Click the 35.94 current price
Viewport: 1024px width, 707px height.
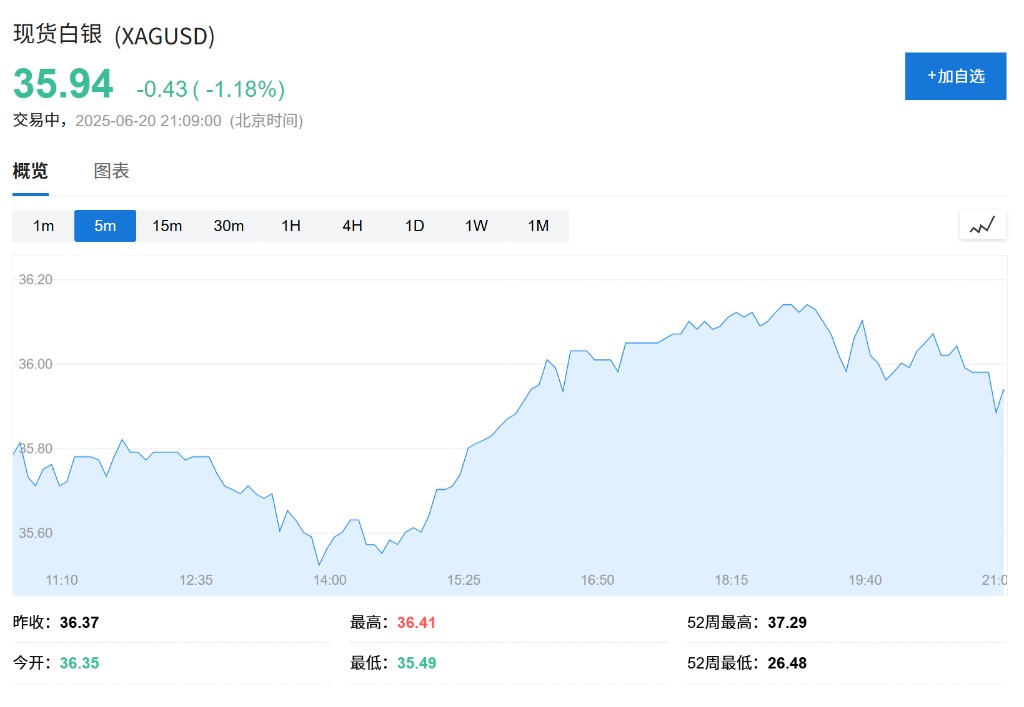(x=63, y=84)
